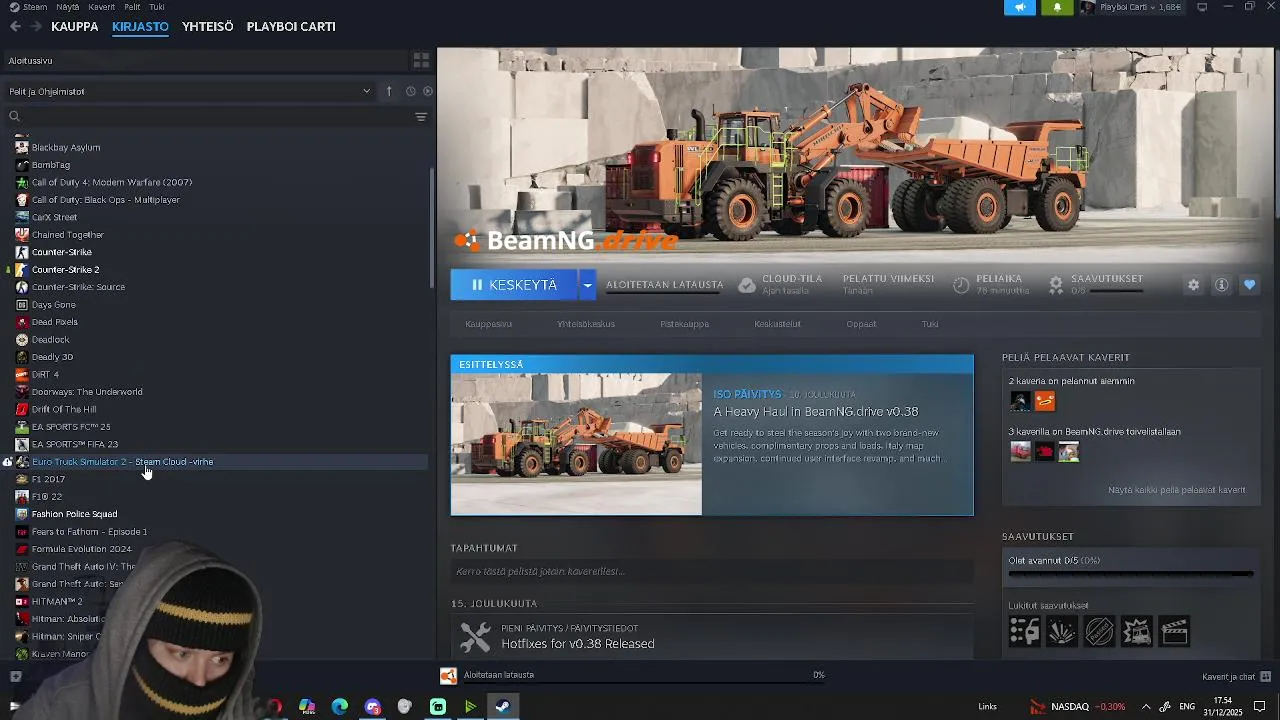This screenshot has width=1280, height=720.
Task: Open BeamNG game info icon
Action: tap(1221, 285)
